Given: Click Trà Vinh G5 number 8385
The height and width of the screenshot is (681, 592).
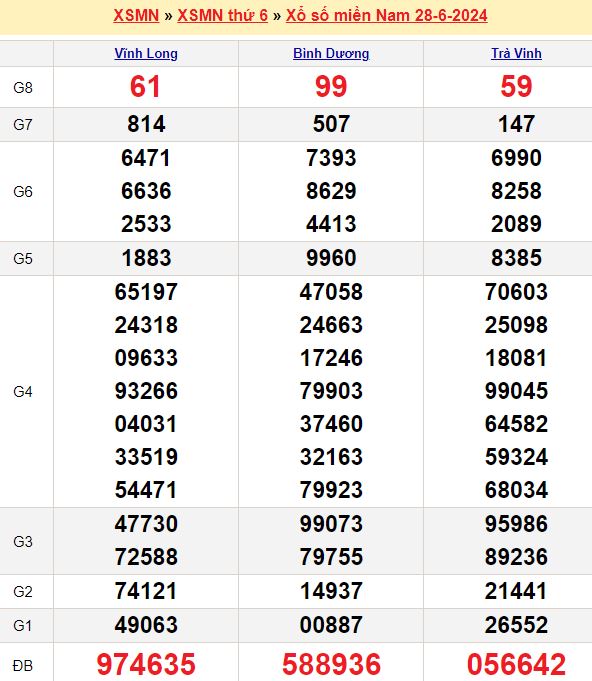Looking at the screenshot, I should point(516,258).
